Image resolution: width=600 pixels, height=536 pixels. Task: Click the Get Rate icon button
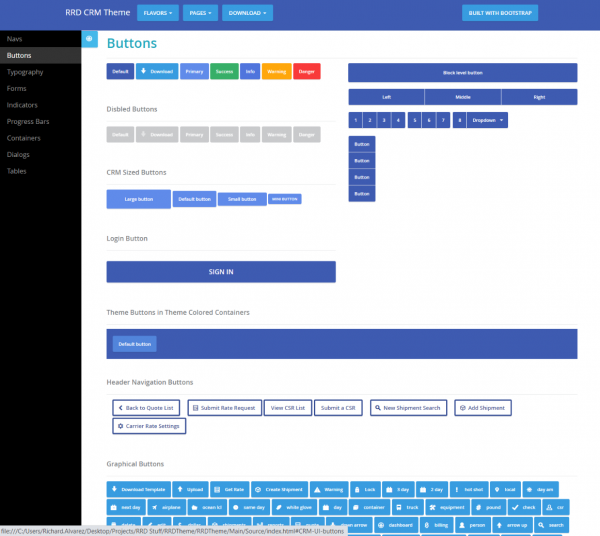click(230, 489)
